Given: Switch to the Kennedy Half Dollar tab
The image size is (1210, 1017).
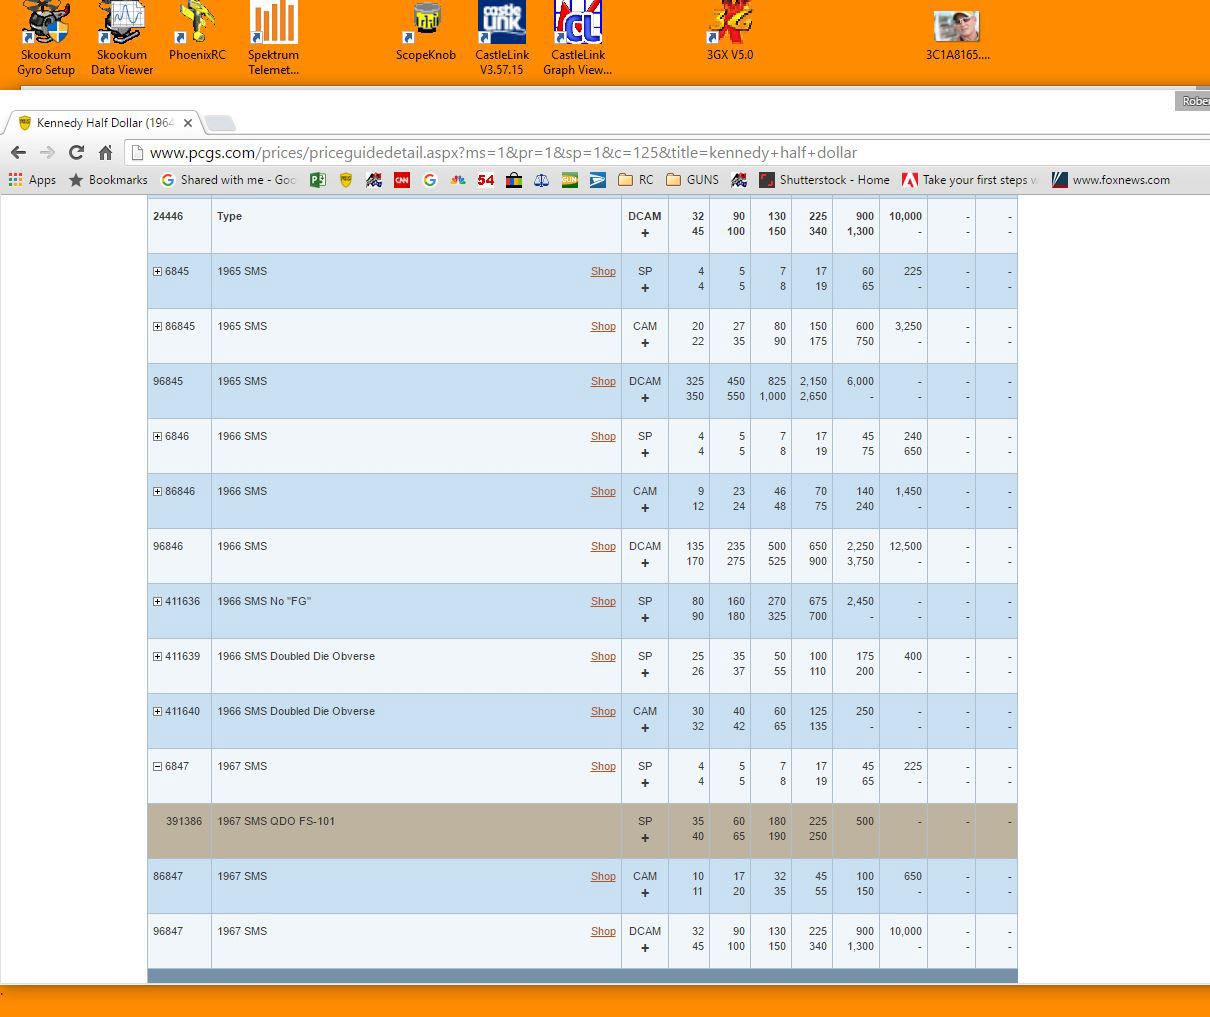Looking at the screenshot, I should (x=104, y=123).
